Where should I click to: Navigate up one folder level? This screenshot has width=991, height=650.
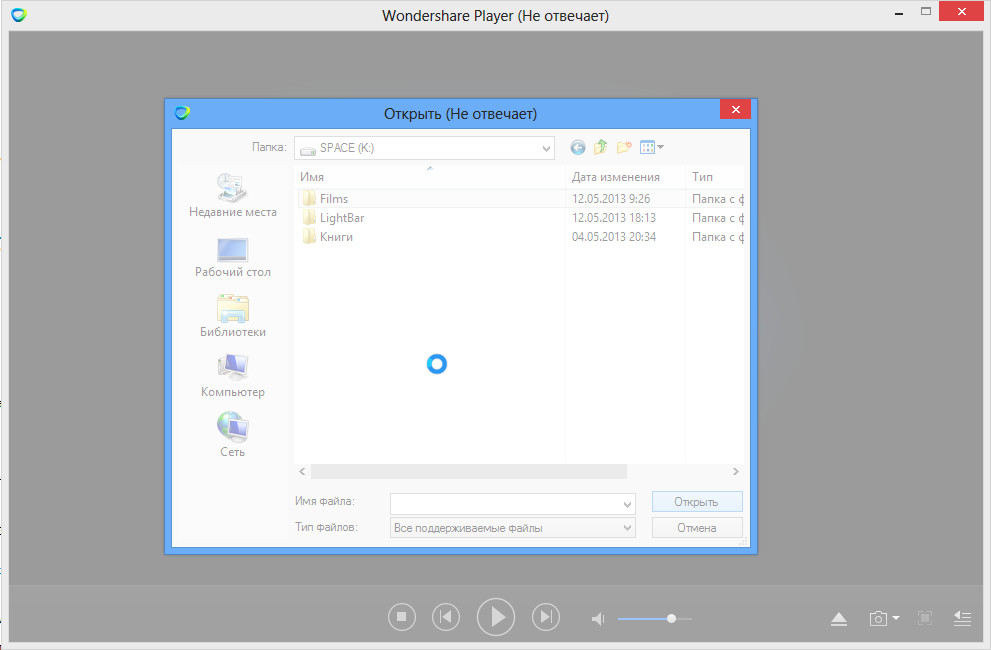point(600,148)
